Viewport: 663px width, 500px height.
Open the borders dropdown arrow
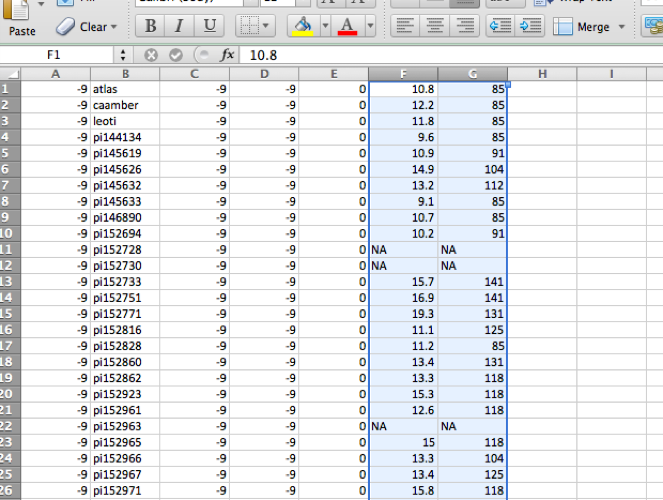pos(266,26)
